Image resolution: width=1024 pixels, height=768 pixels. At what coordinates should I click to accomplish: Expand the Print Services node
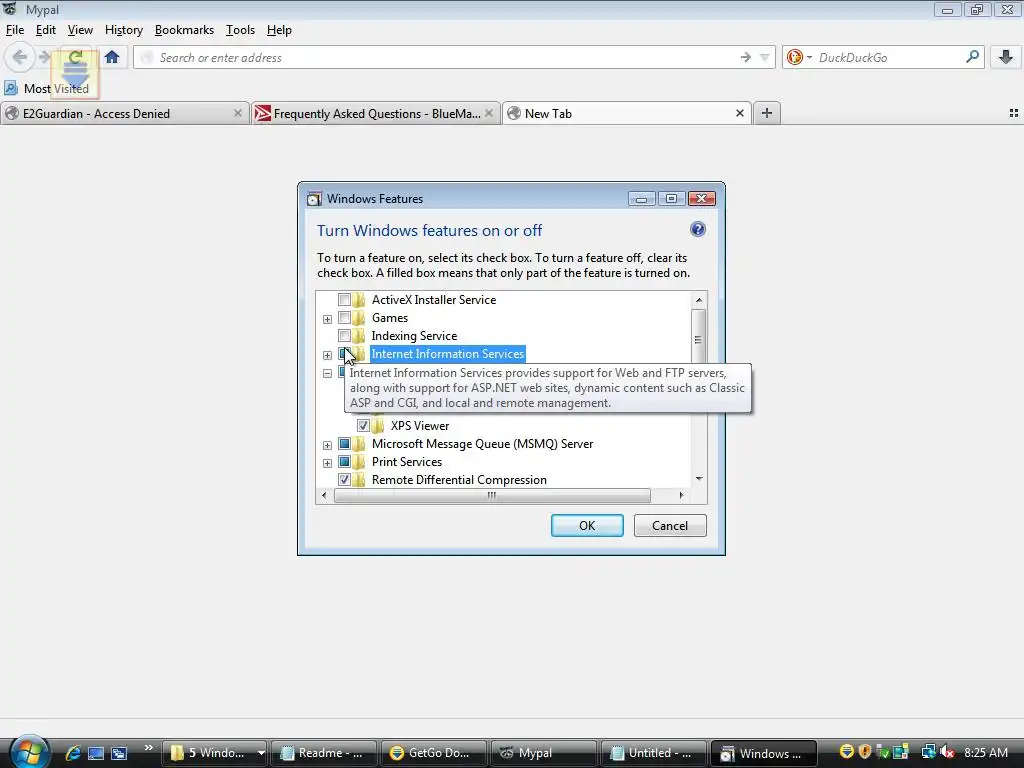[x=327, y=463]
